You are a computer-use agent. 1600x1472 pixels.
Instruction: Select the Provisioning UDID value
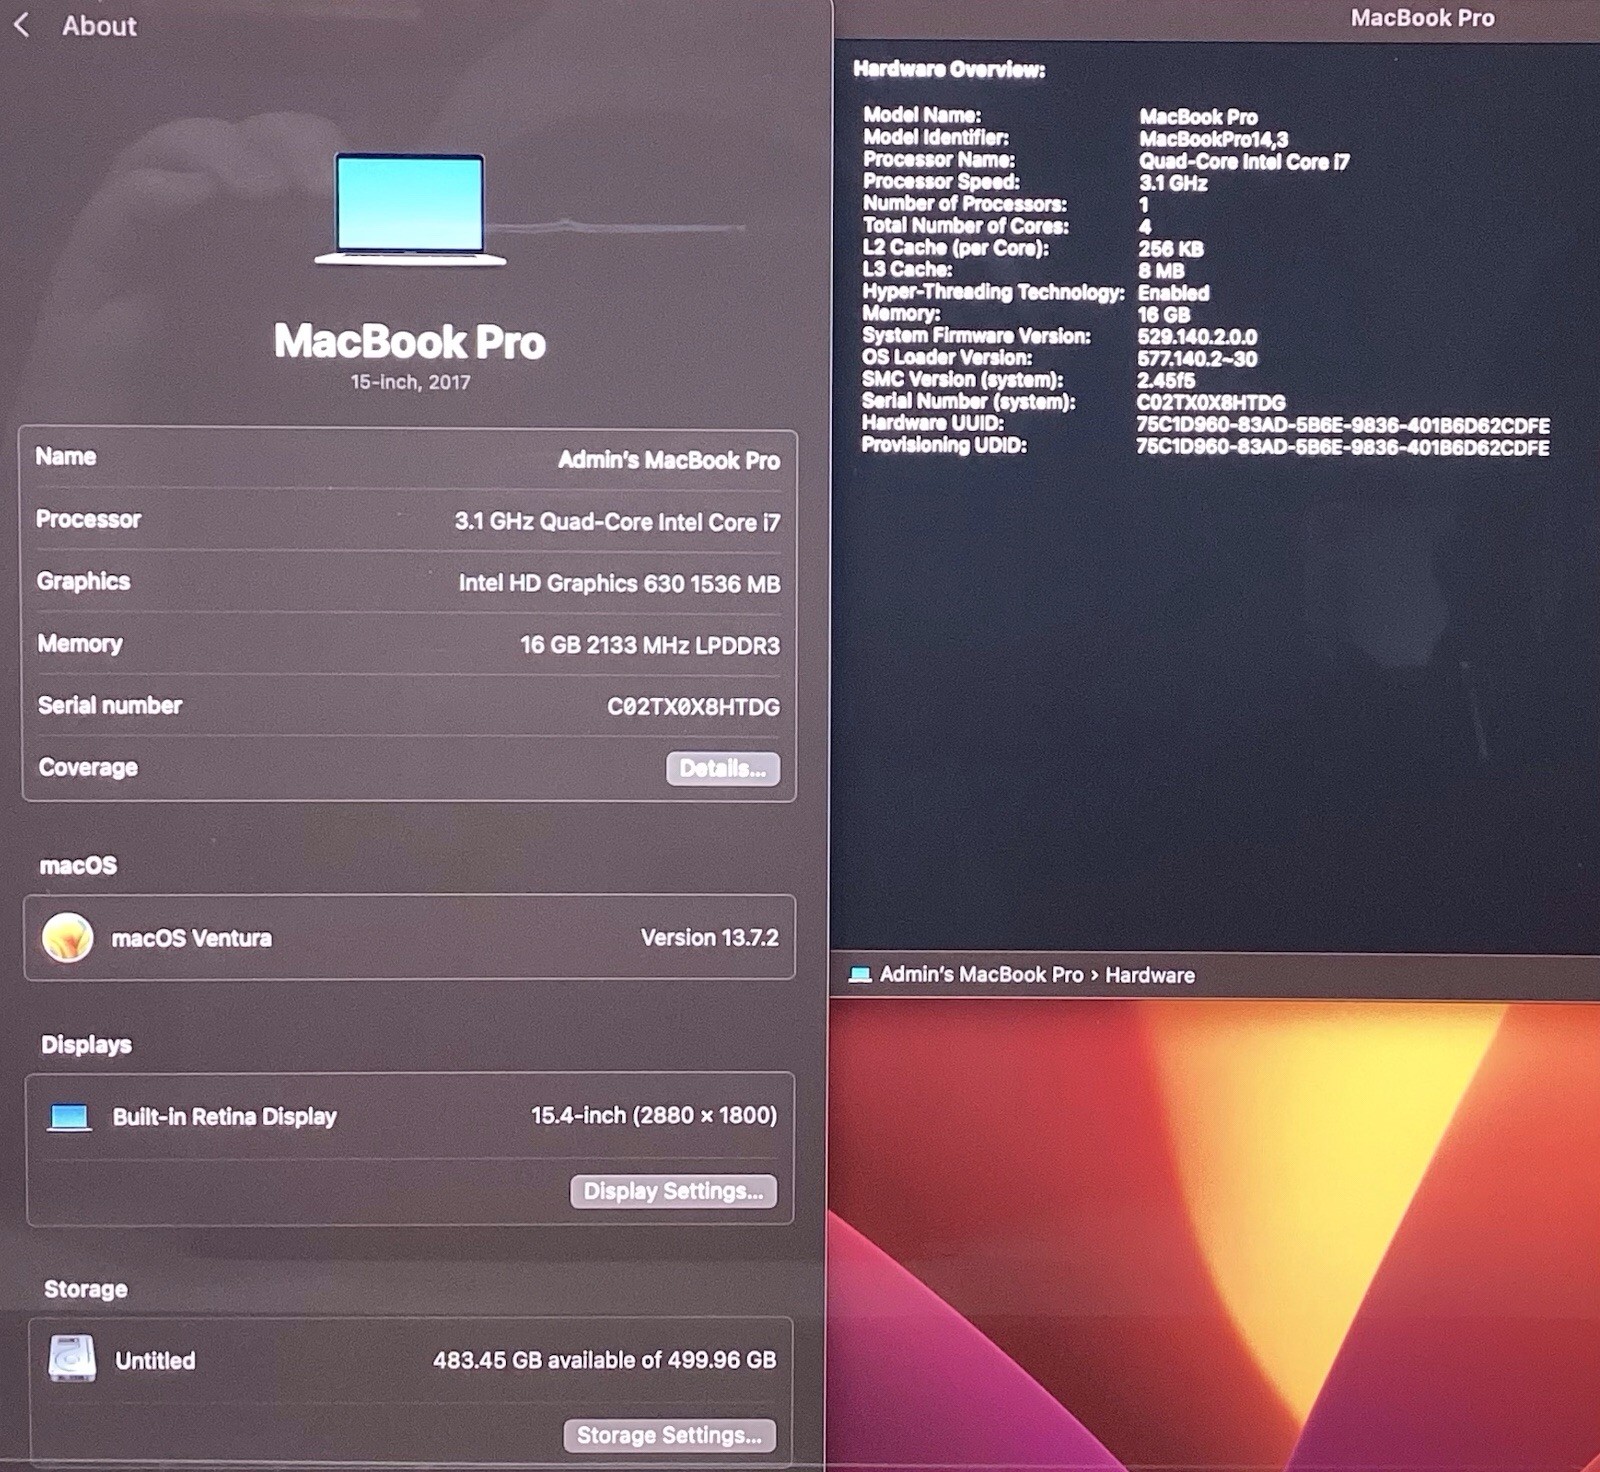[1343, 447]
